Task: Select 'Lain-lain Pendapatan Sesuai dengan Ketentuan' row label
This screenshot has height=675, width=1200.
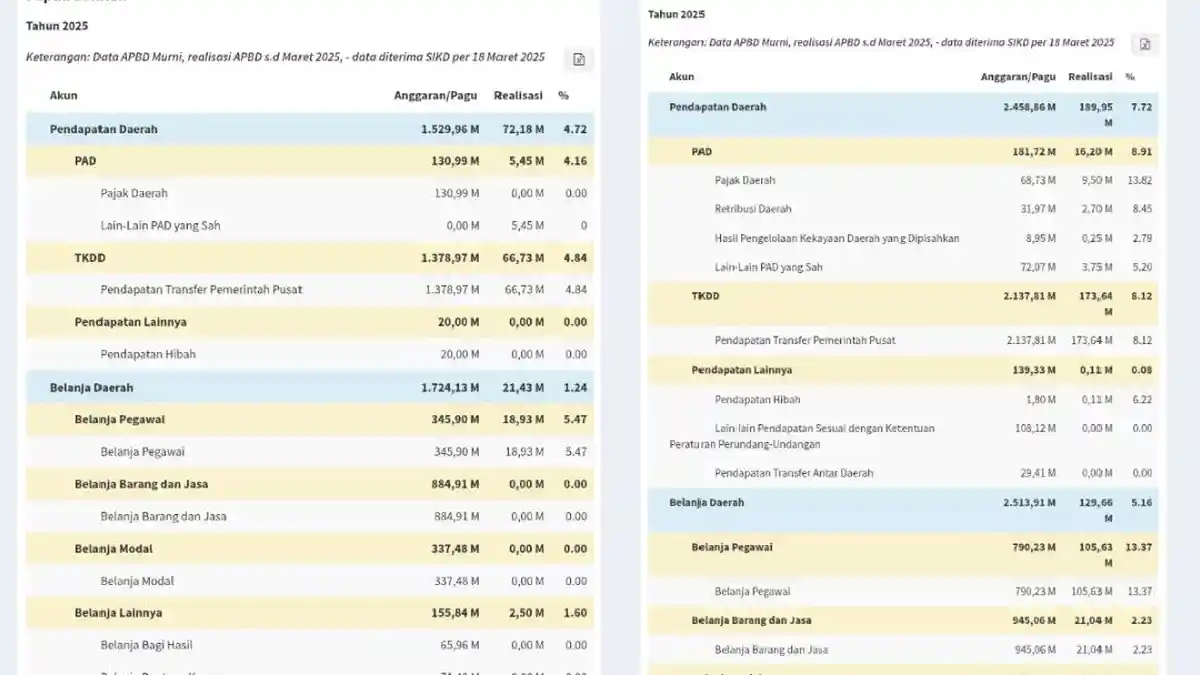Action: pos(825,429)
